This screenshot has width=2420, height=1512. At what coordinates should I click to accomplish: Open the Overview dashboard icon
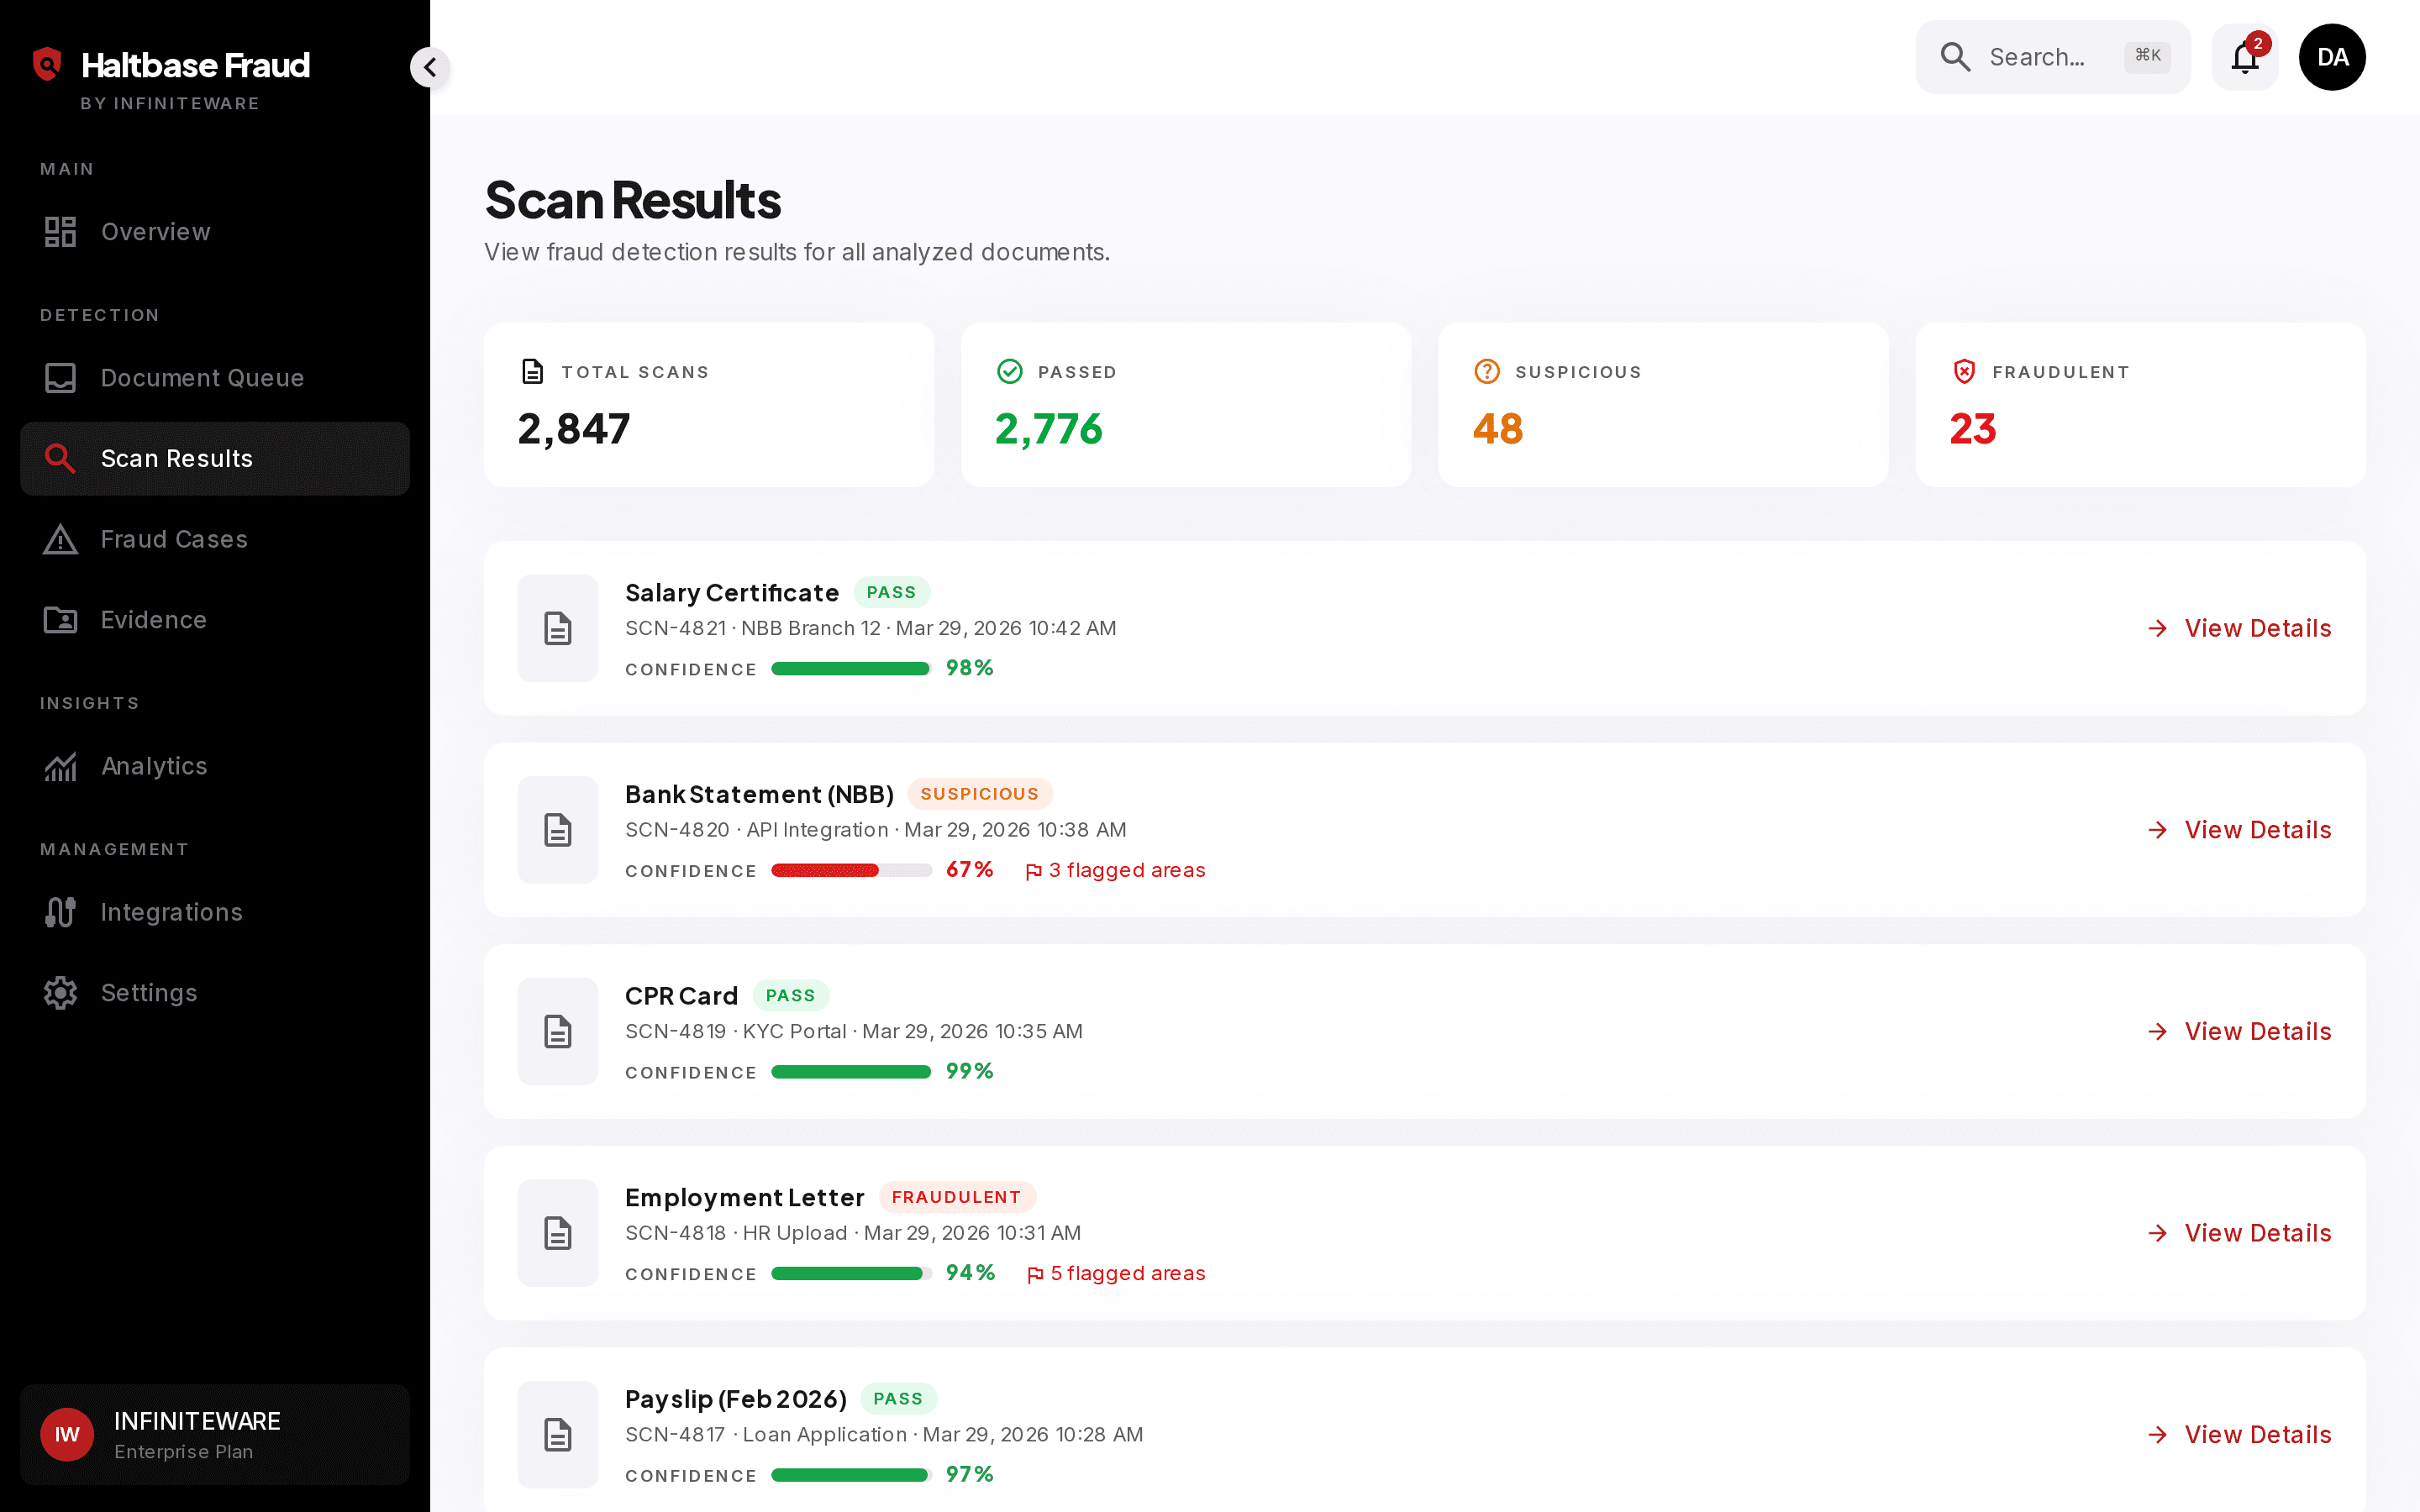pyautogui.click(x=60, y=232)
